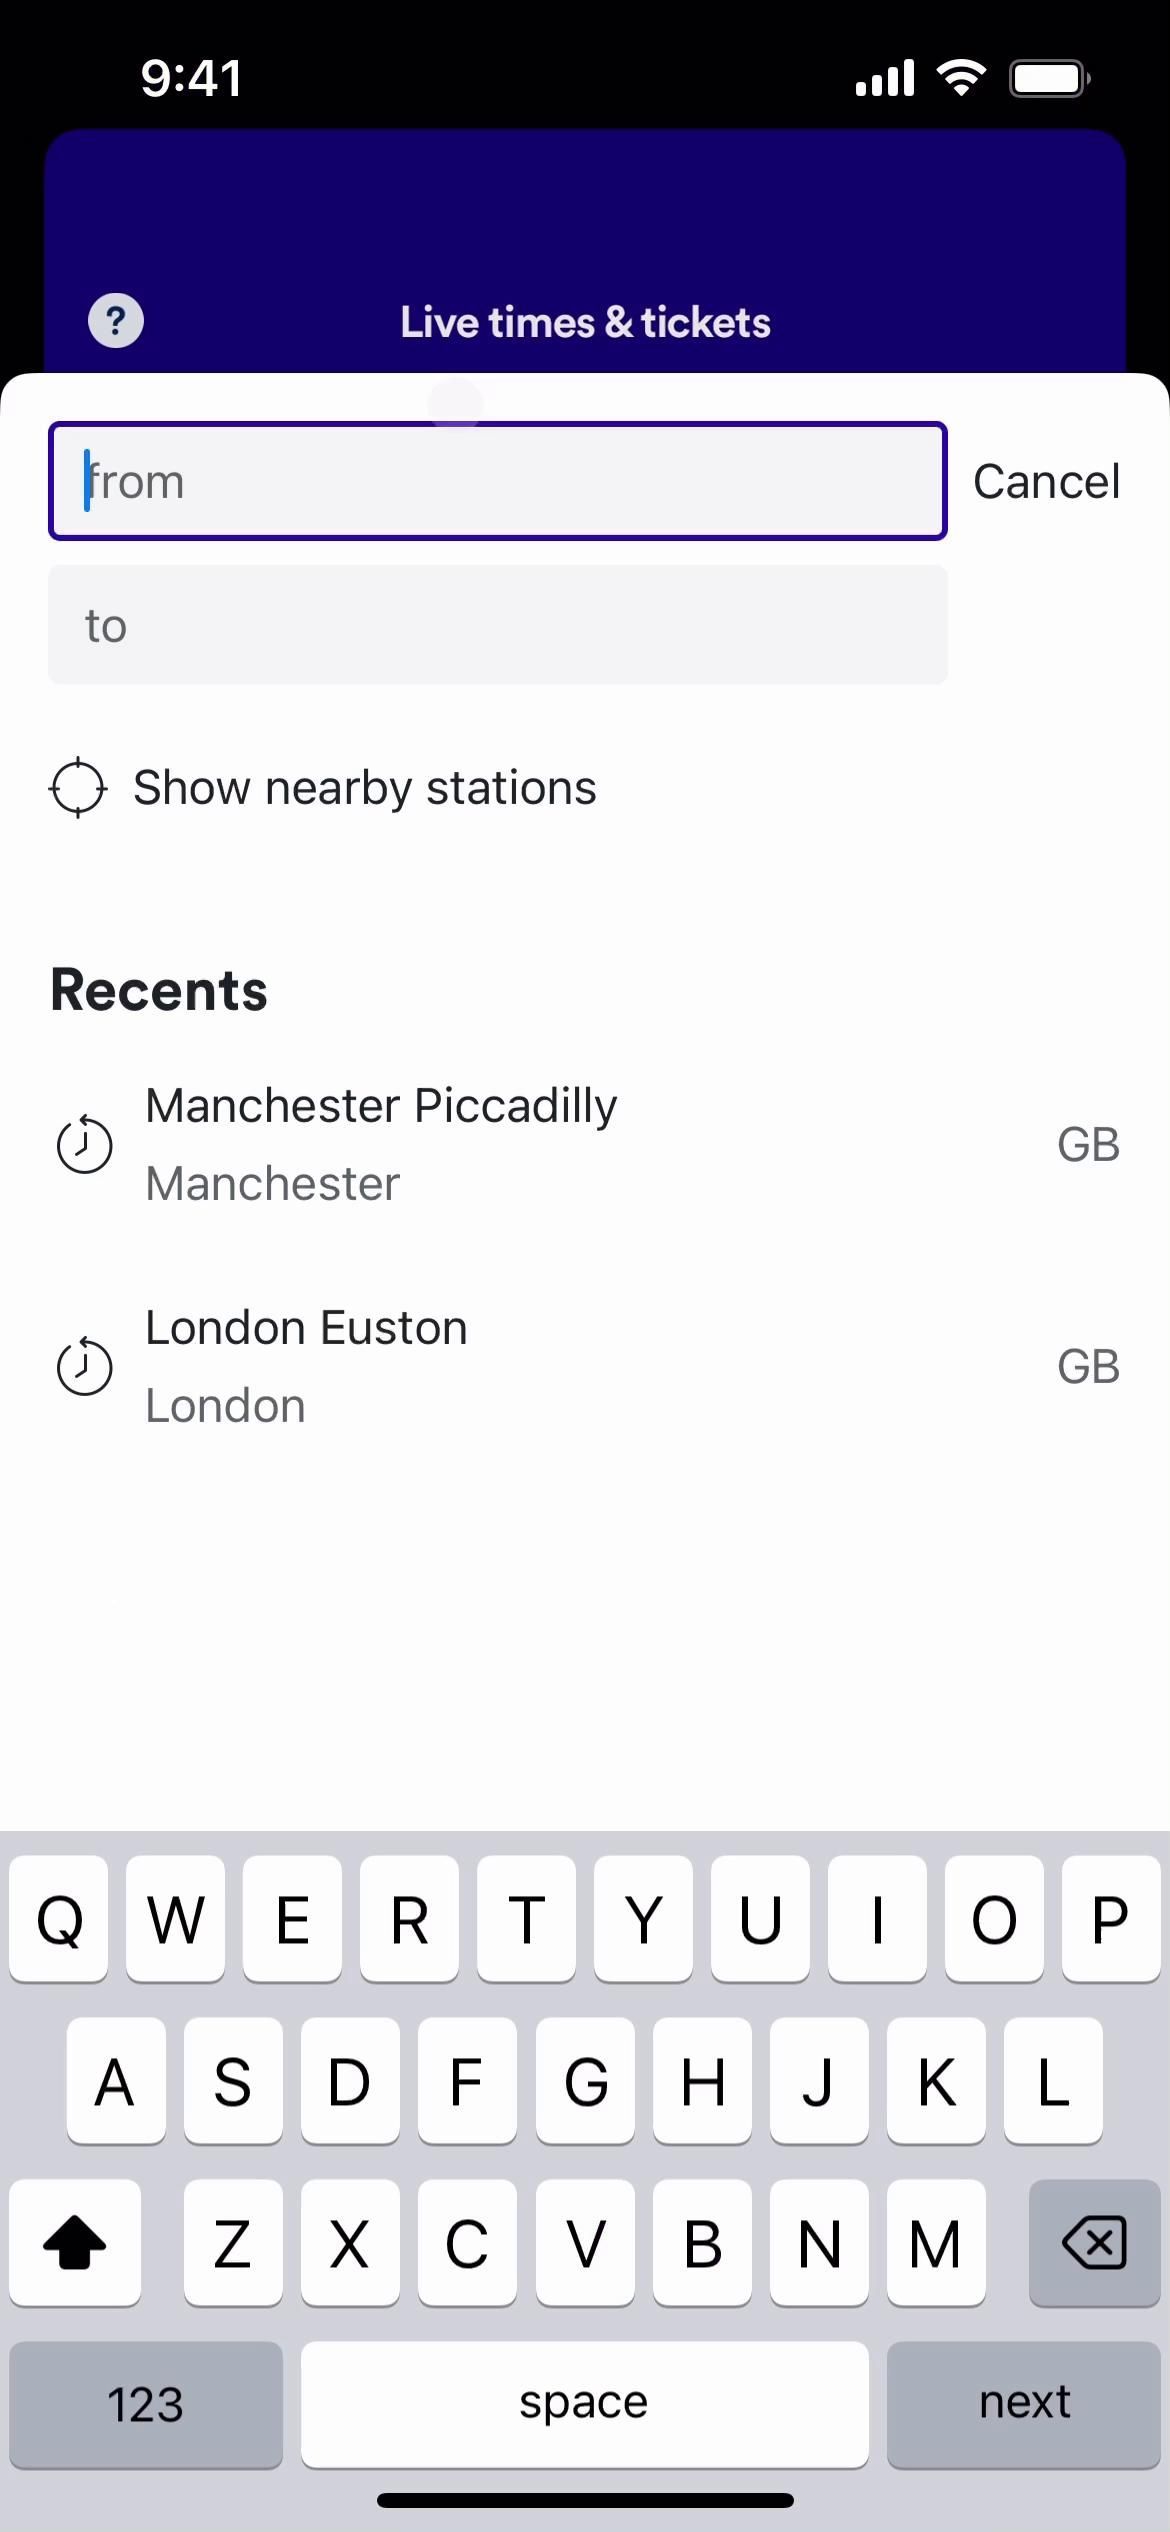This screenshot has height=2532, width=1170.
Task: Tap the recent clock icon beside London Euston
Action: click(x=85, y=1366)
